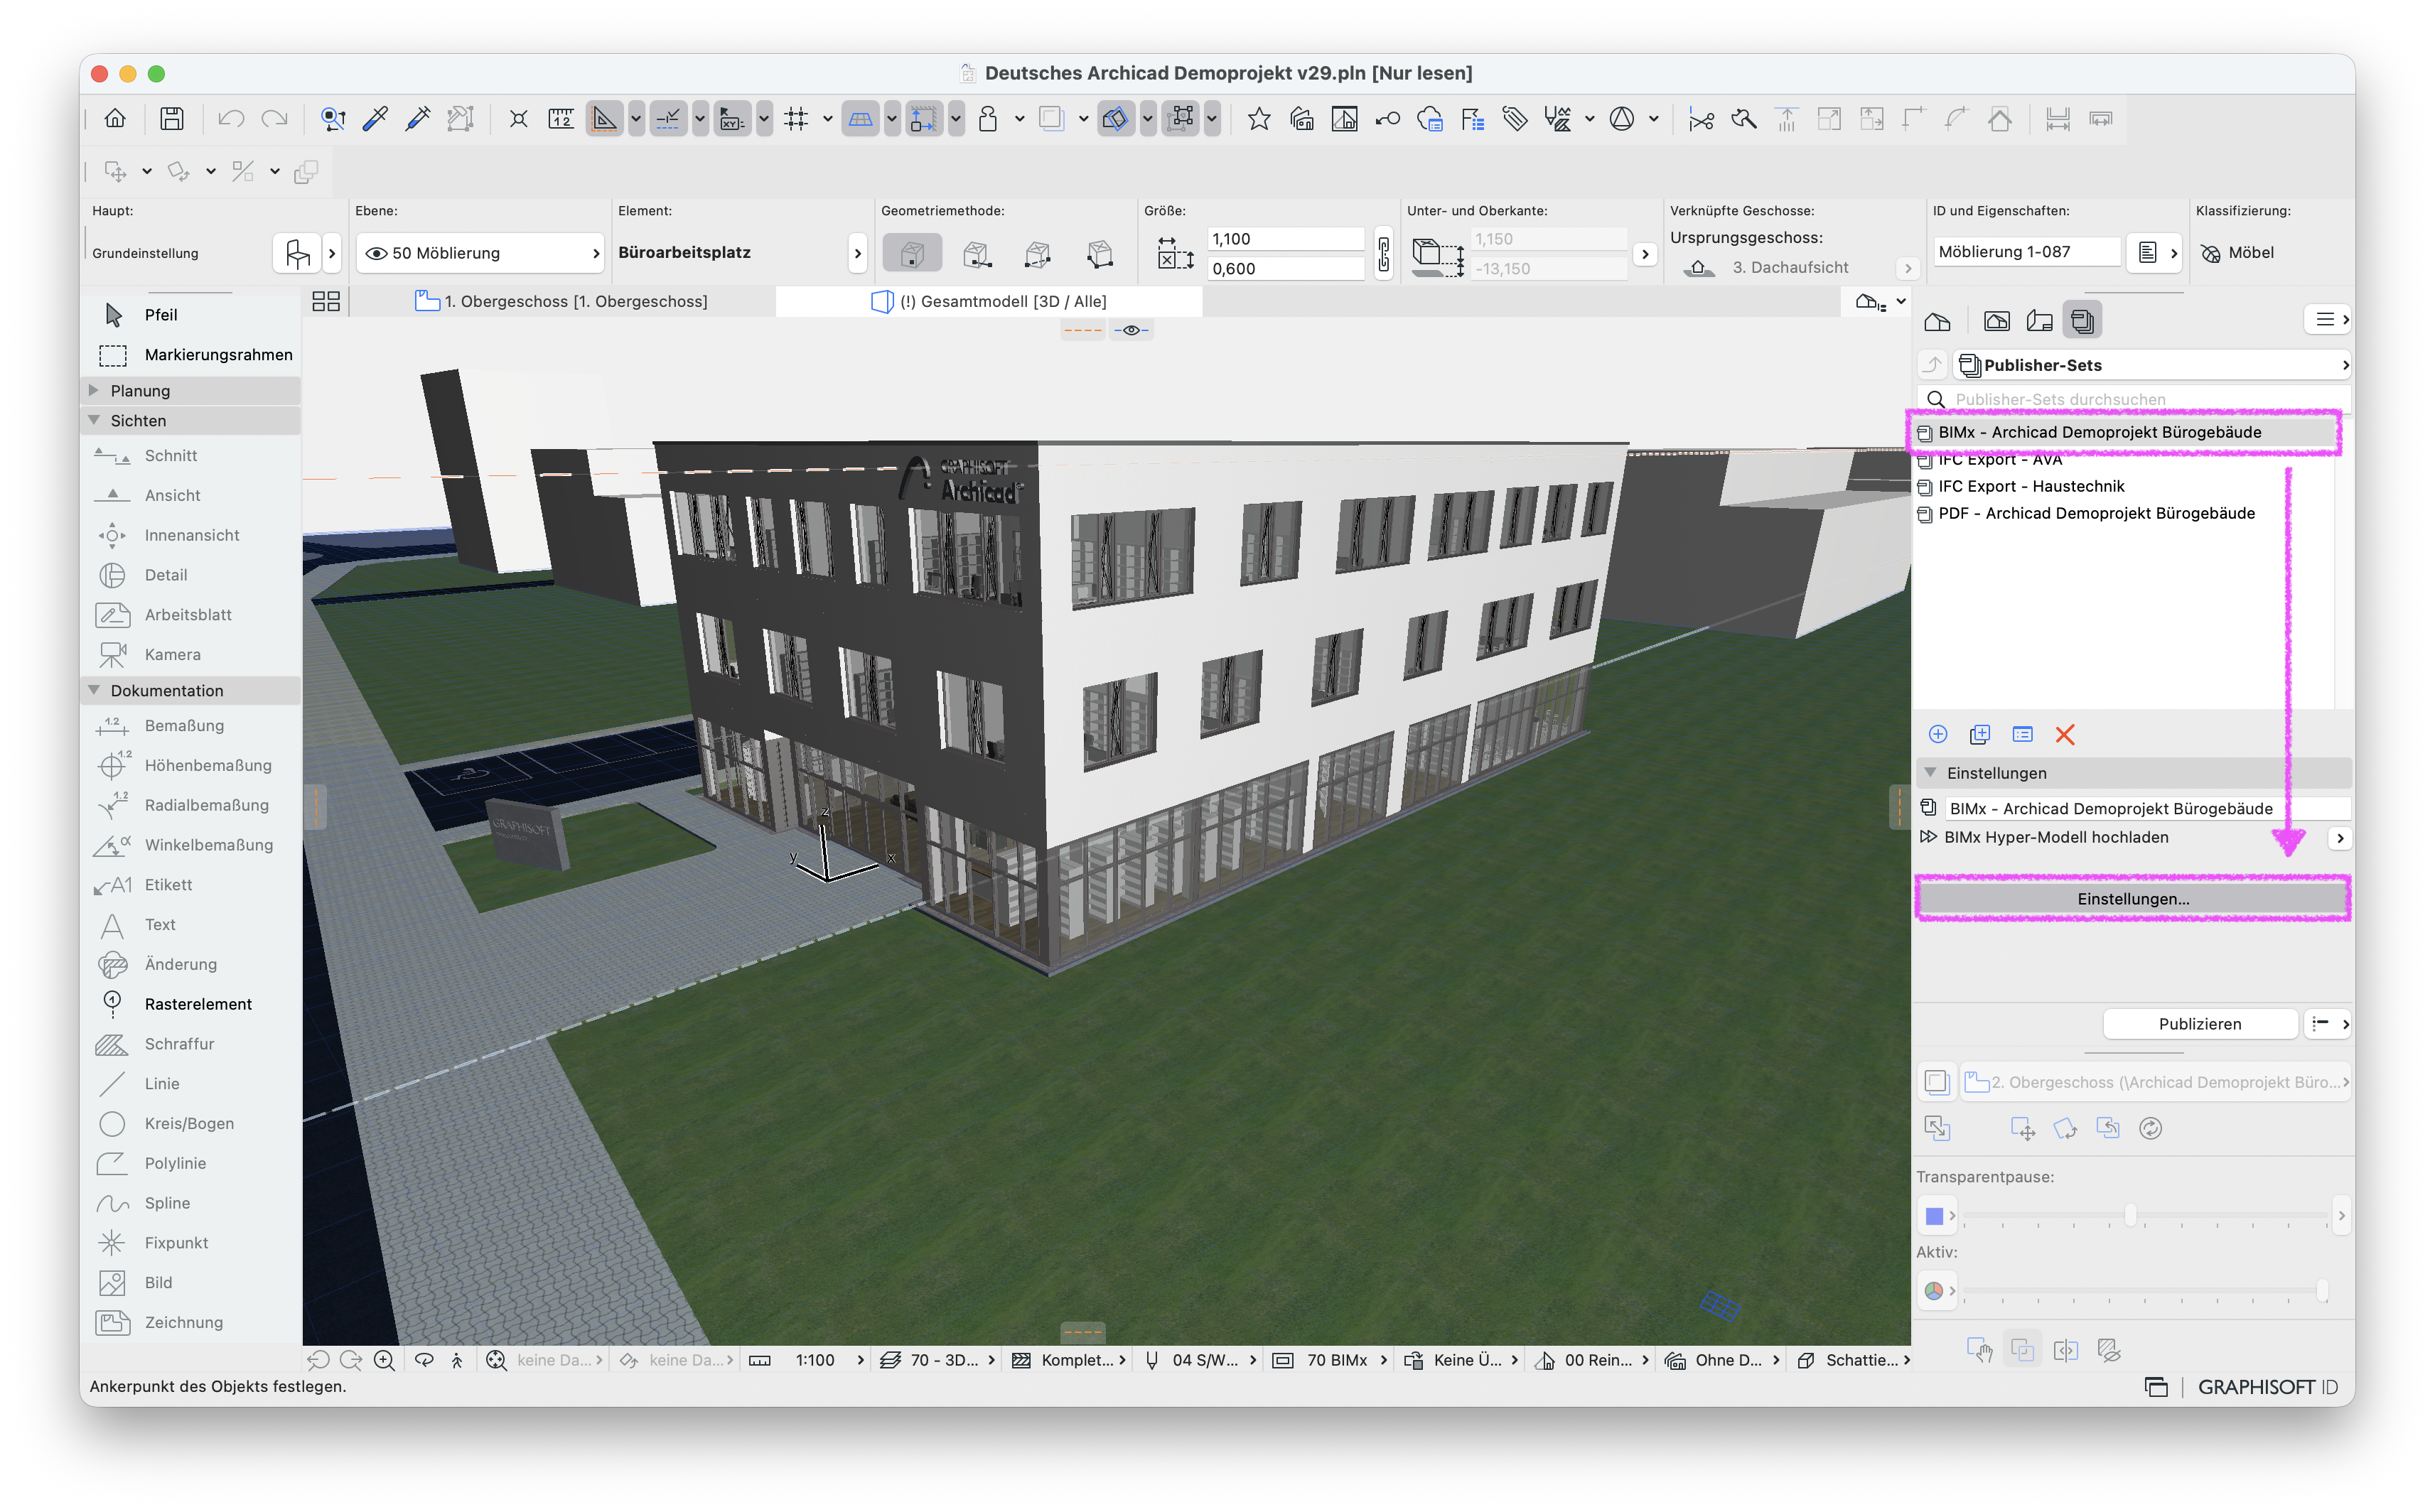Image resolution: width=2435 pixels, height=1512 pixels.
Task: Select the Zeichnung drawing tool
Action: [190, 1323]
